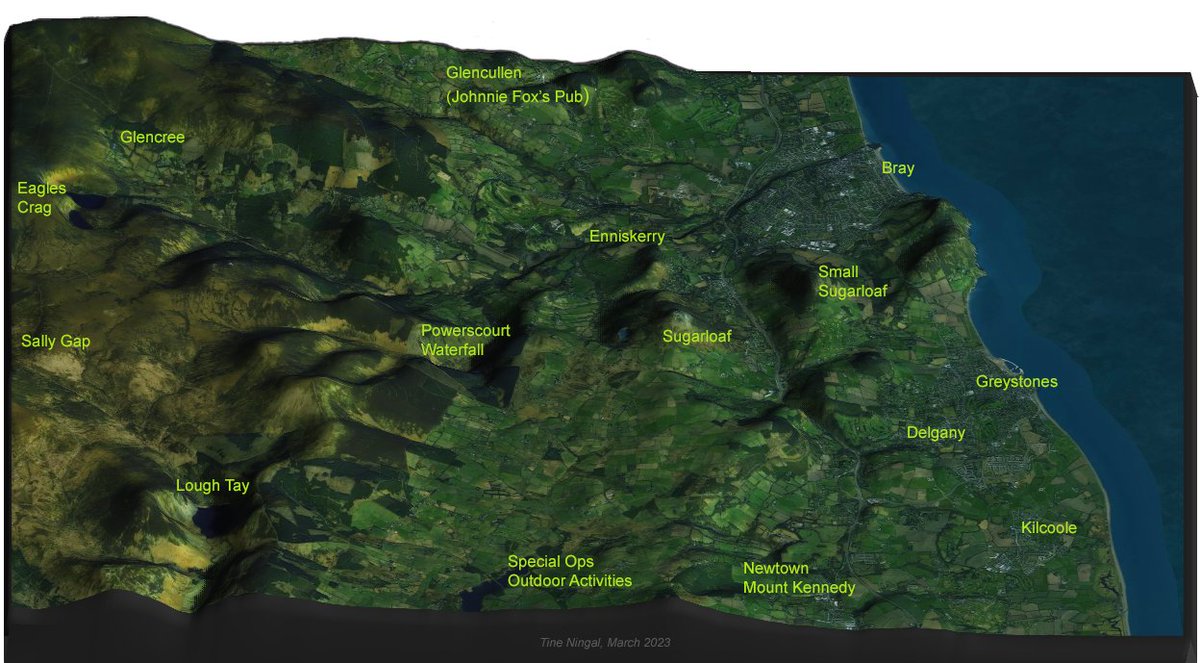This screenshot has height=663, width=1200.
Task: Click the Special Ops Outdoor Activities label
Action: pyautogui.click(x=570, y=570)
